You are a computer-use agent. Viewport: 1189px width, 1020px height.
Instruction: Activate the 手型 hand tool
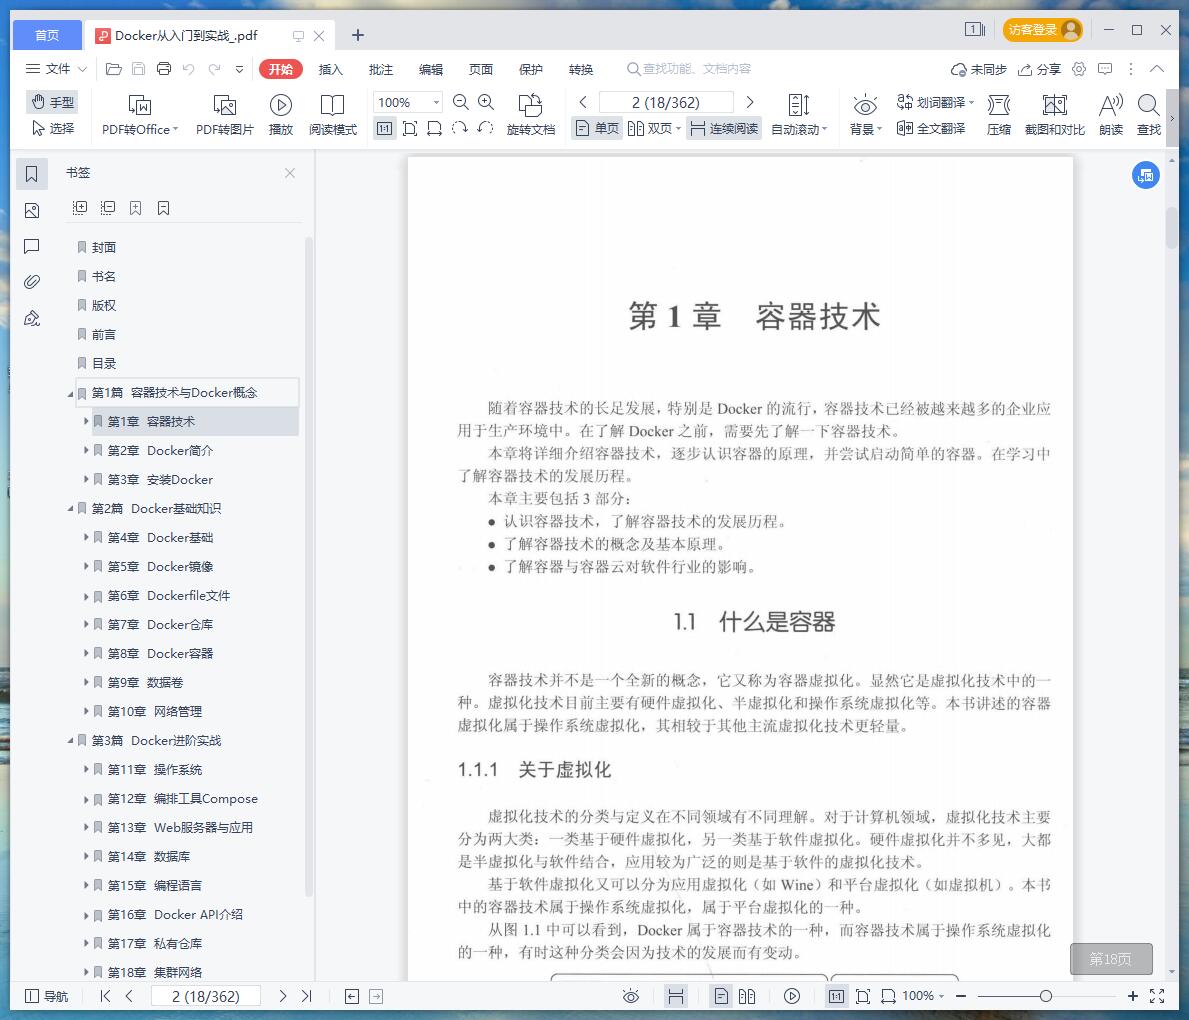[x=52, y=102]
